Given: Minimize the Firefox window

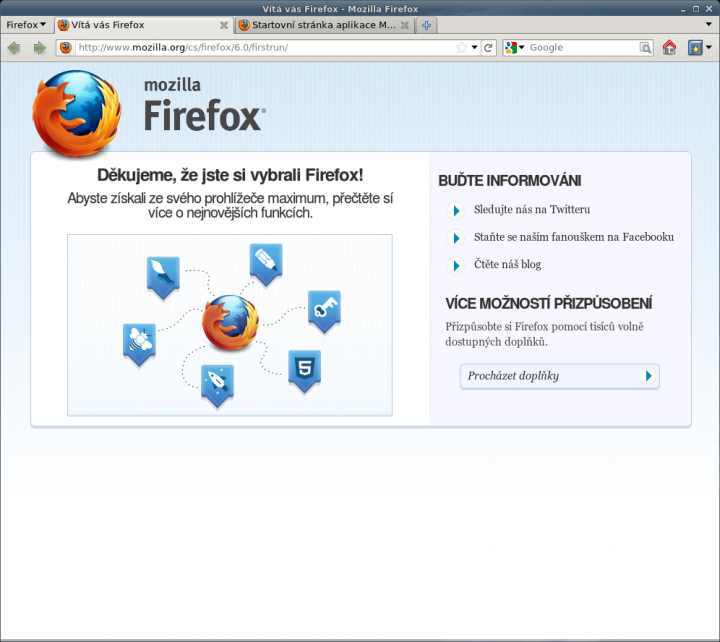Looking at the screenshot, I should [x=683, y=9].
